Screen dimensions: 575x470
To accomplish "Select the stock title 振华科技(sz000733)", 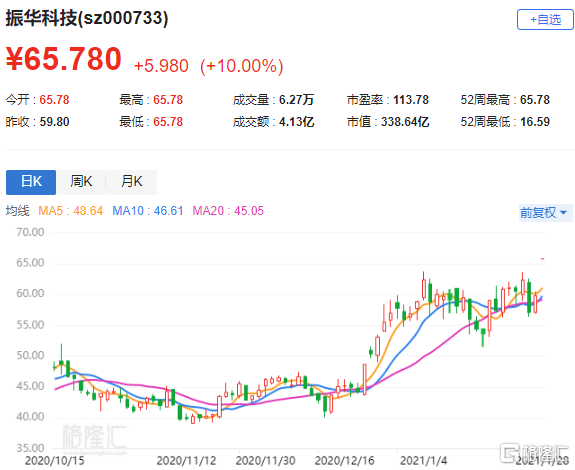I will coord(87,18).
